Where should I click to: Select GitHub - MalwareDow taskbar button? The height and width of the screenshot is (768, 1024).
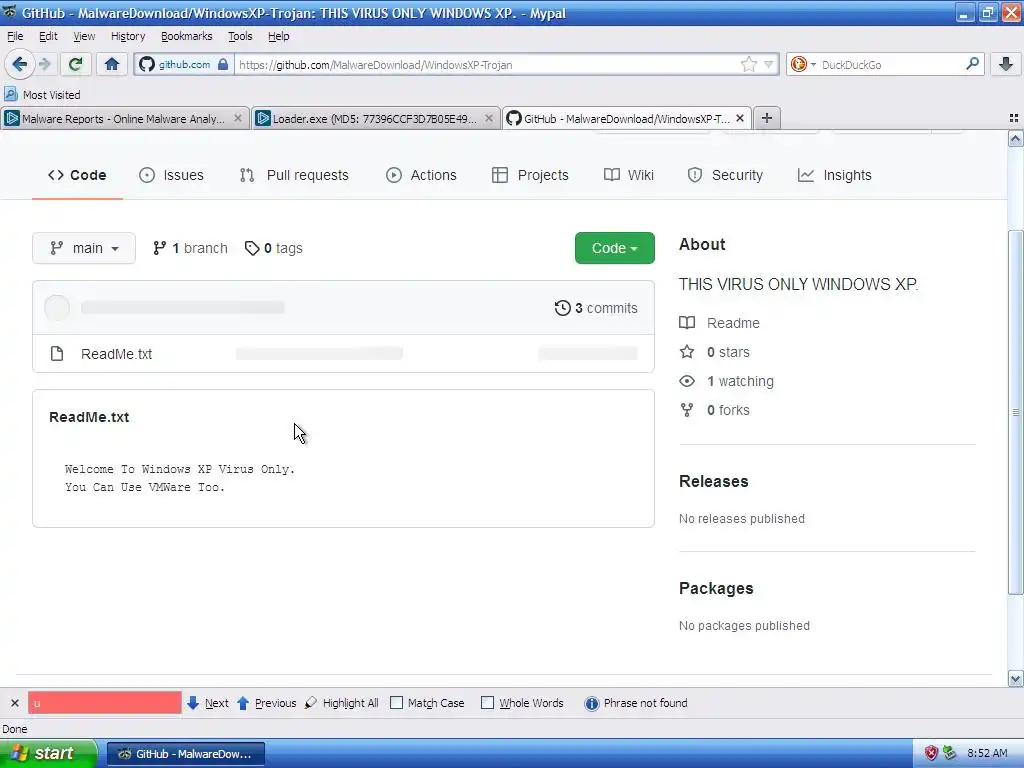pos(185,754)
